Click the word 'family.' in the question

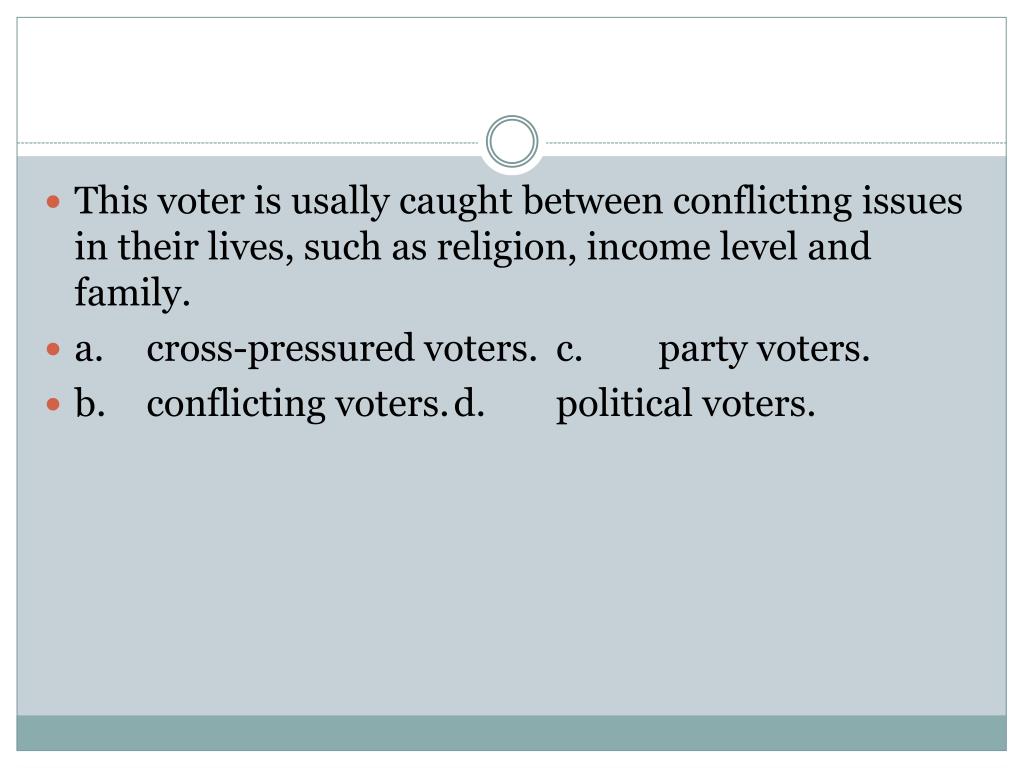132,293
